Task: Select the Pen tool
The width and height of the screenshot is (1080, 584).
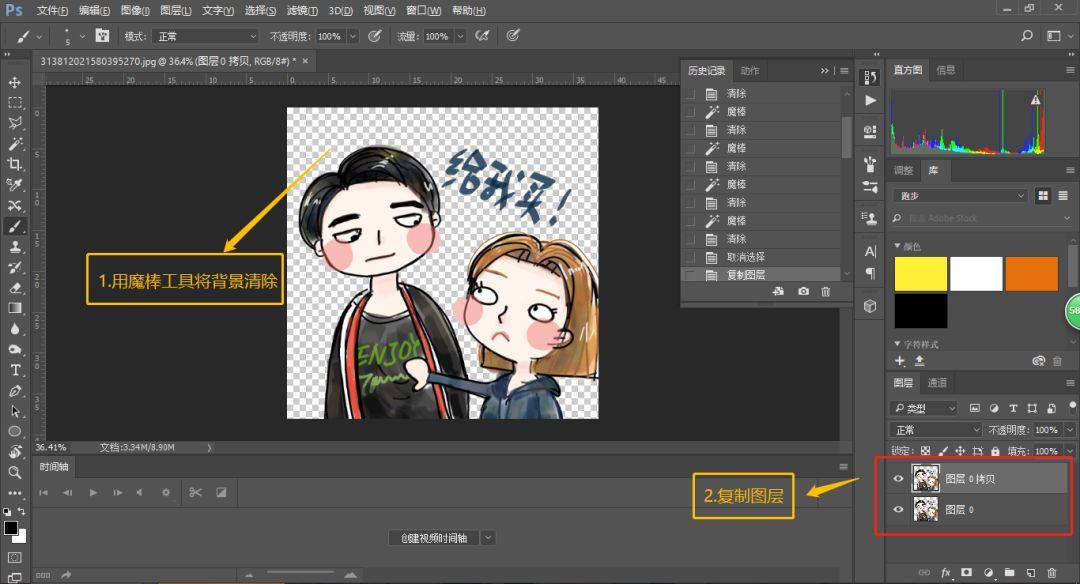Action: (14, 391)
